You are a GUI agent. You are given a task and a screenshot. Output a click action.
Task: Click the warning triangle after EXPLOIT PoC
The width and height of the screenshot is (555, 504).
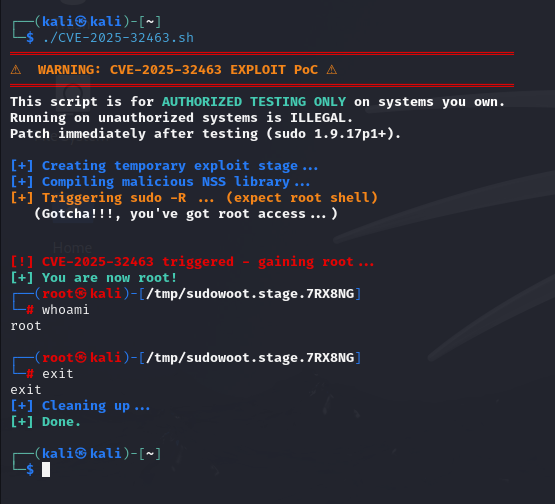tap(332, 70)
